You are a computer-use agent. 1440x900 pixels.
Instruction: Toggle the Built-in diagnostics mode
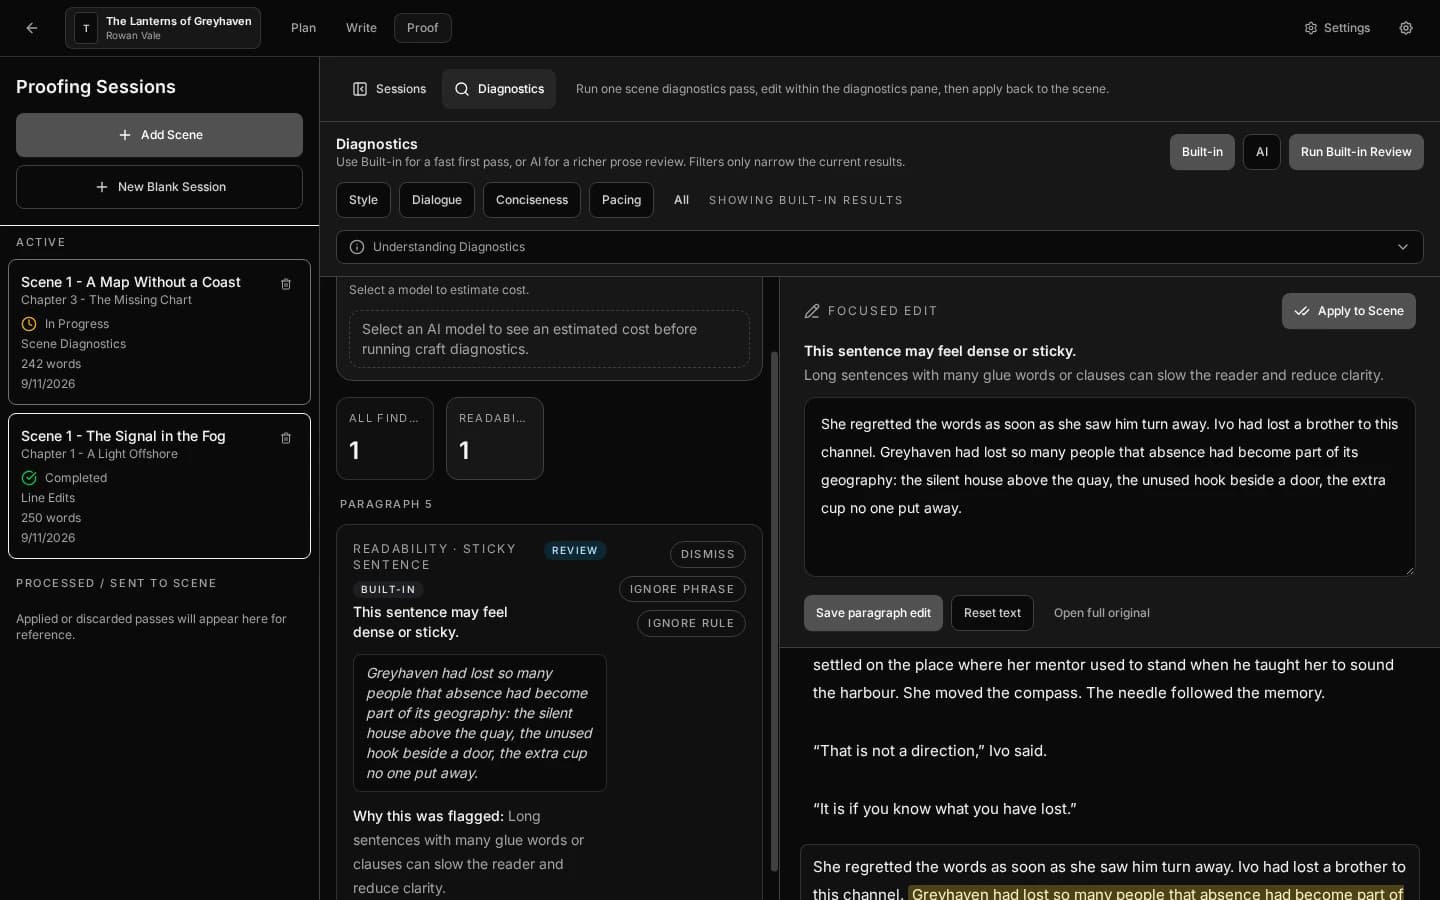pyautogui.click(x=1202, y=152)
